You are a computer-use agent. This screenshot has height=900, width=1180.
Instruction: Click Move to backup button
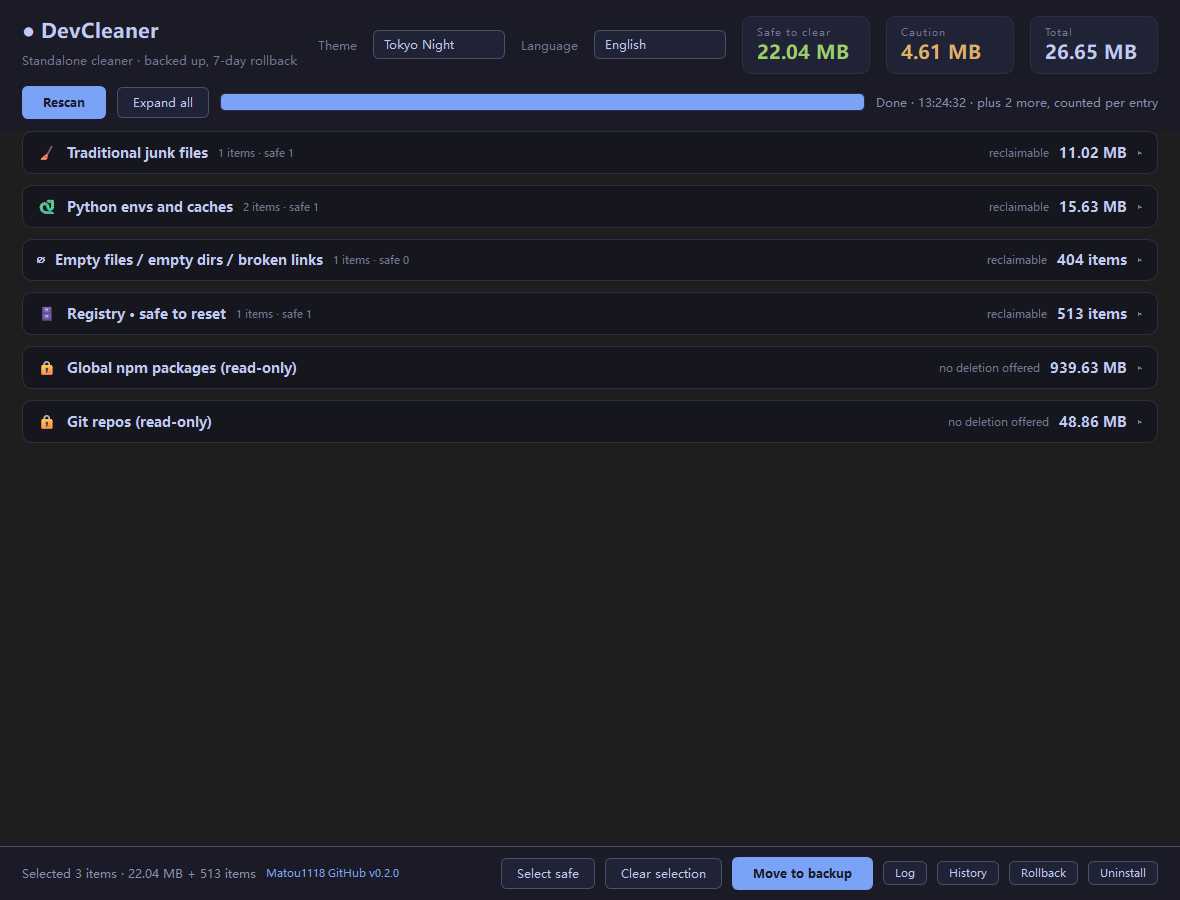(x=802, y=874)
